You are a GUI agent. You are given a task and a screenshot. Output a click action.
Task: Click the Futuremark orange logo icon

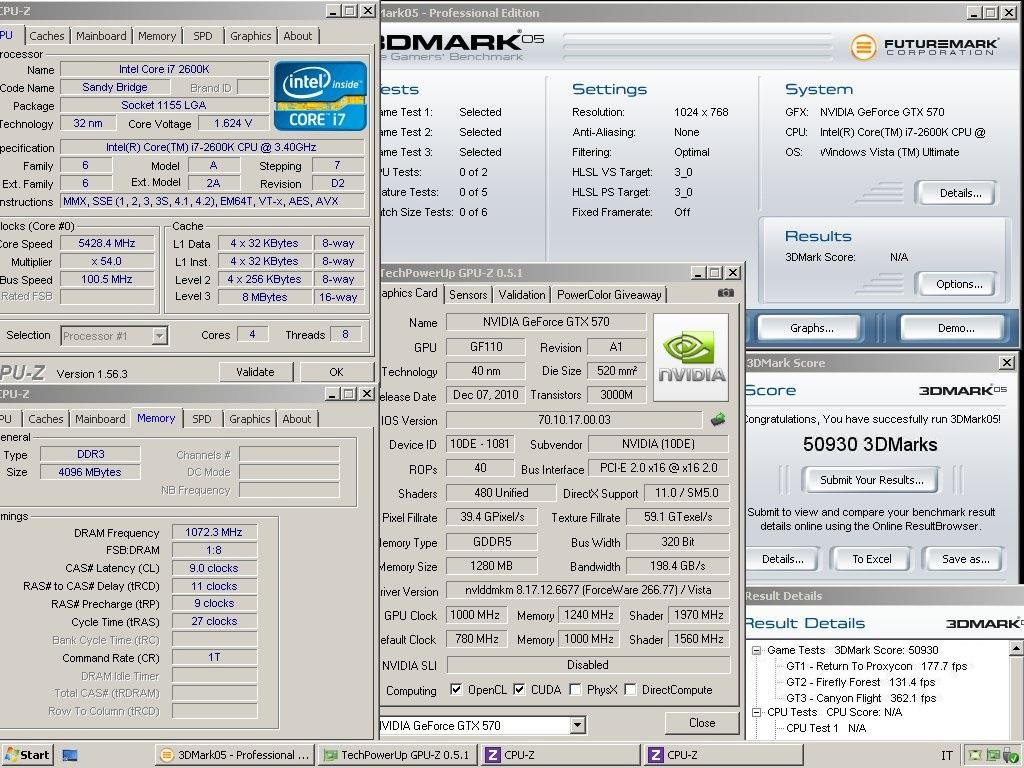coord(863,47)
